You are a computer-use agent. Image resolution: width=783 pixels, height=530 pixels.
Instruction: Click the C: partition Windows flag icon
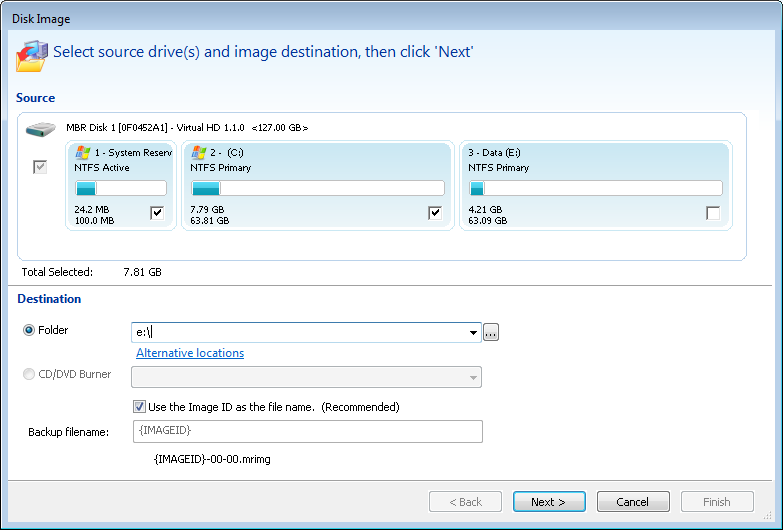pos(199,152)
